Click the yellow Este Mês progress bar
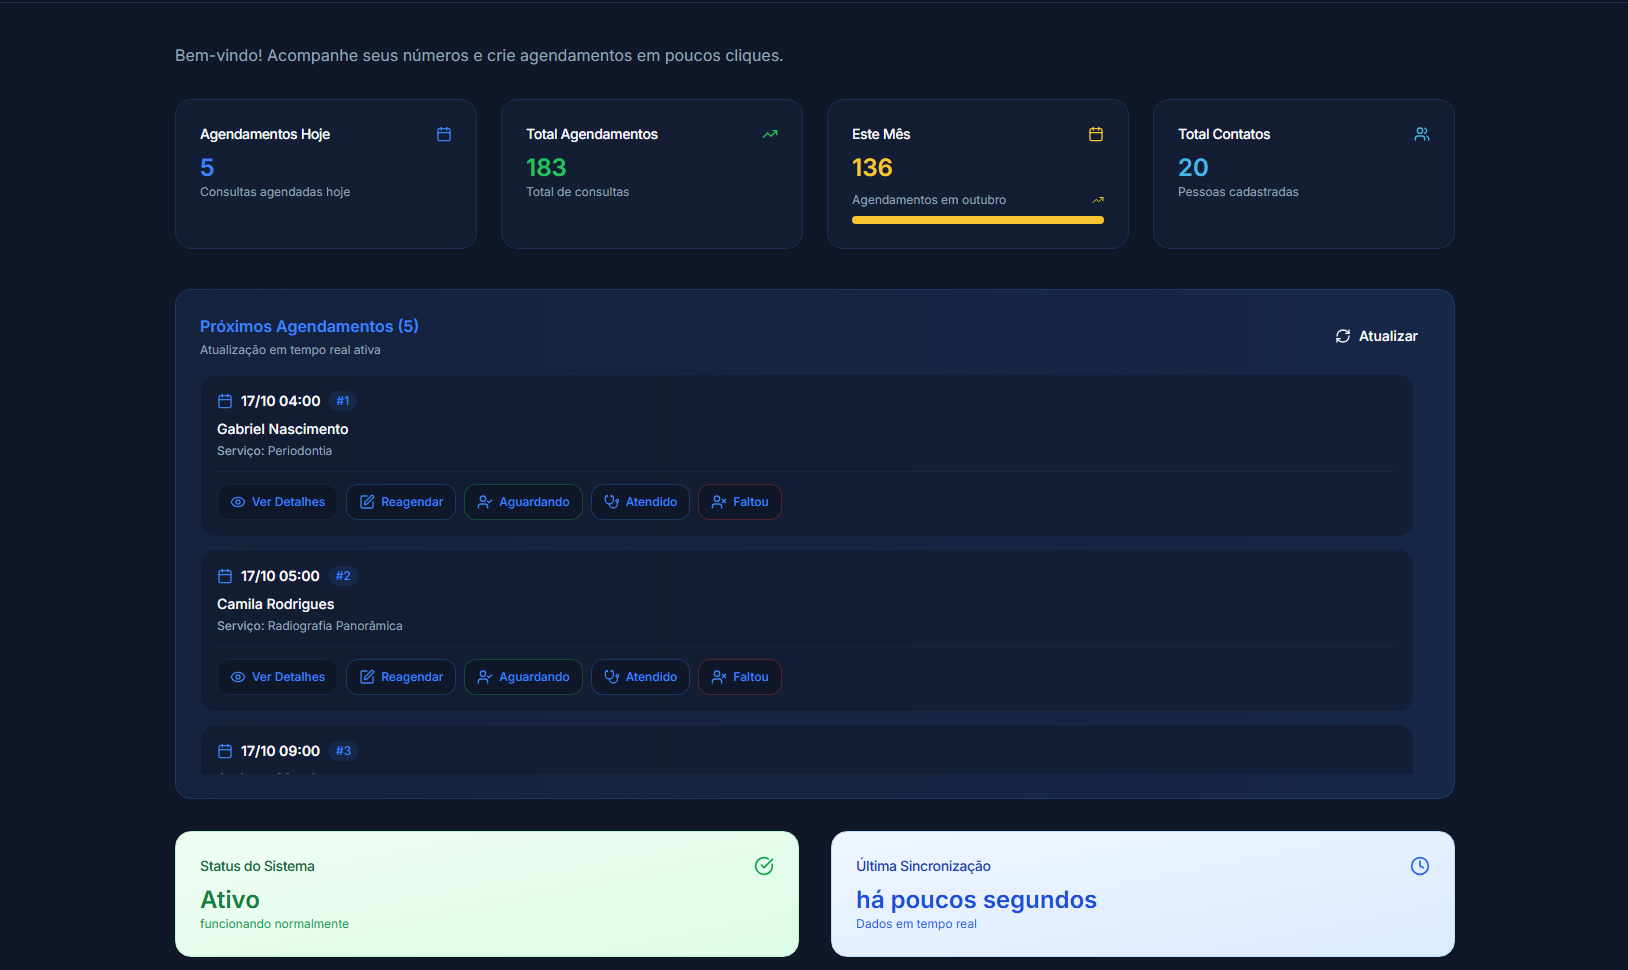The image size is (1628, 970). pos(977,220)
